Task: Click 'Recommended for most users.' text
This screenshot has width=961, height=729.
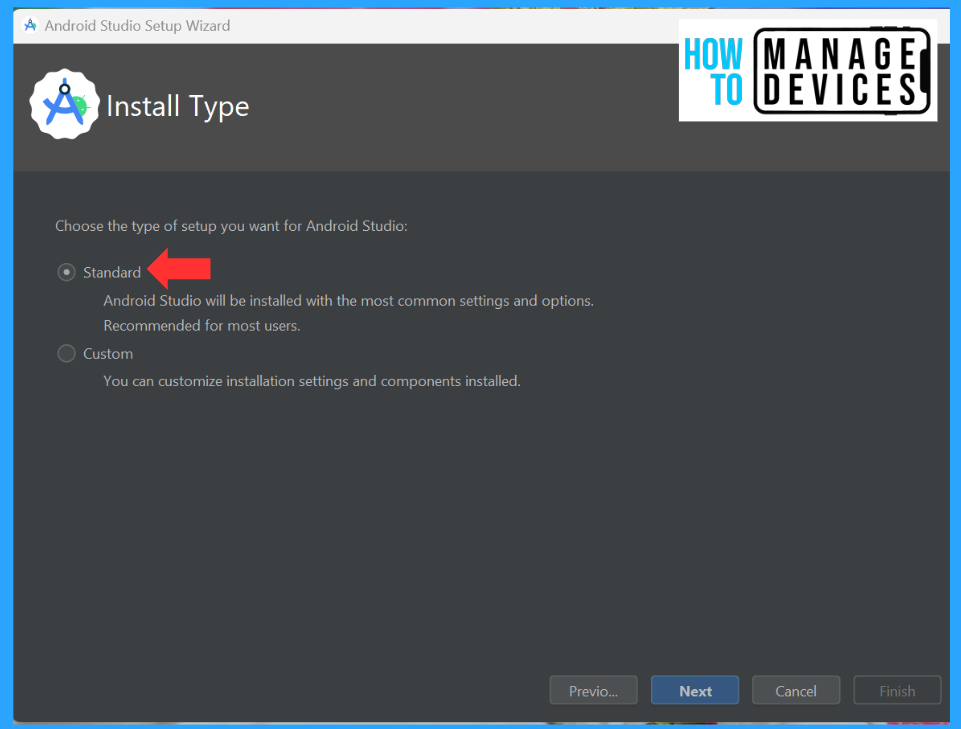Action: tap(202, 326)
